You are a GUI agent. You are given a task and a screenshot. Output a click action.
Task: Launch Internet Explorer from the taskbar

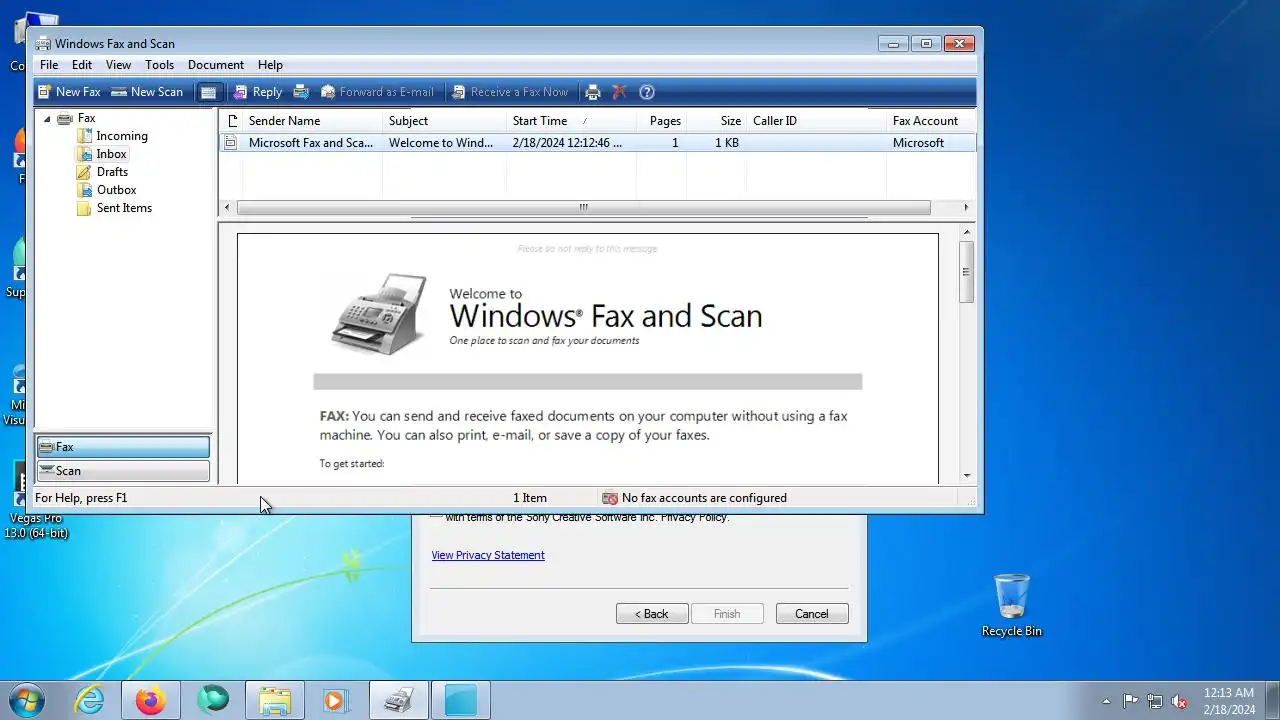[90, 701]
